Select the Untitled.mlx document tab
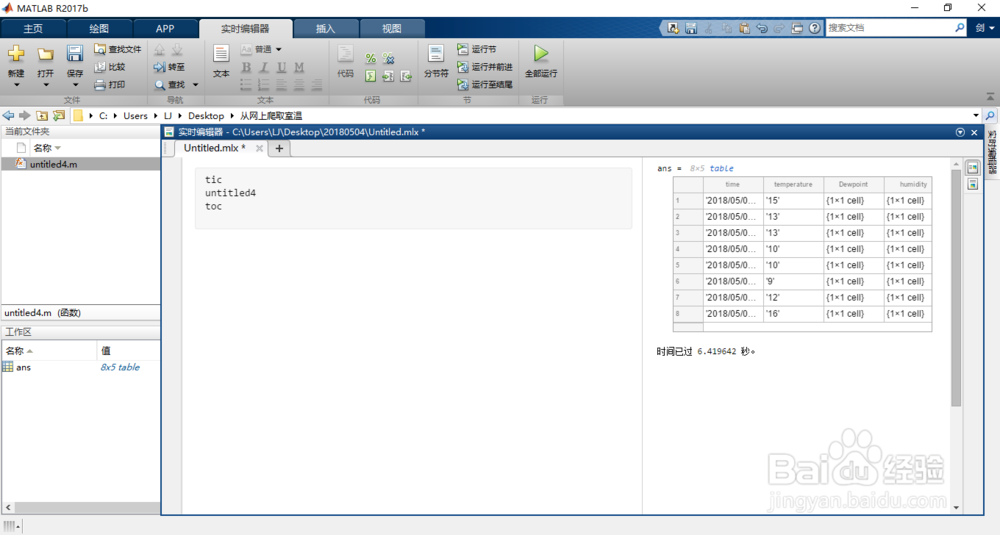The width and height of the screenshot is (1000, 535). click(x=214, y=148)
